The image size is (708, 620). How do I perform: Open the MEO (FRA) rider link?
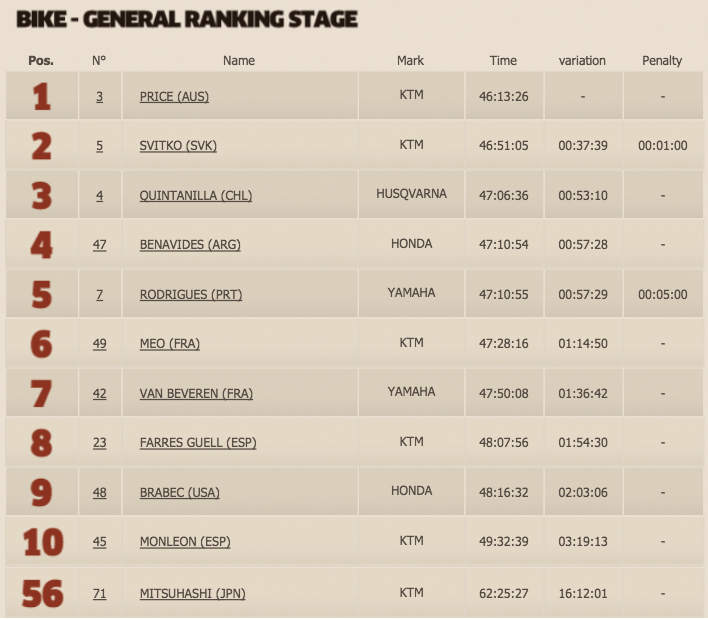tap(170, 344)
